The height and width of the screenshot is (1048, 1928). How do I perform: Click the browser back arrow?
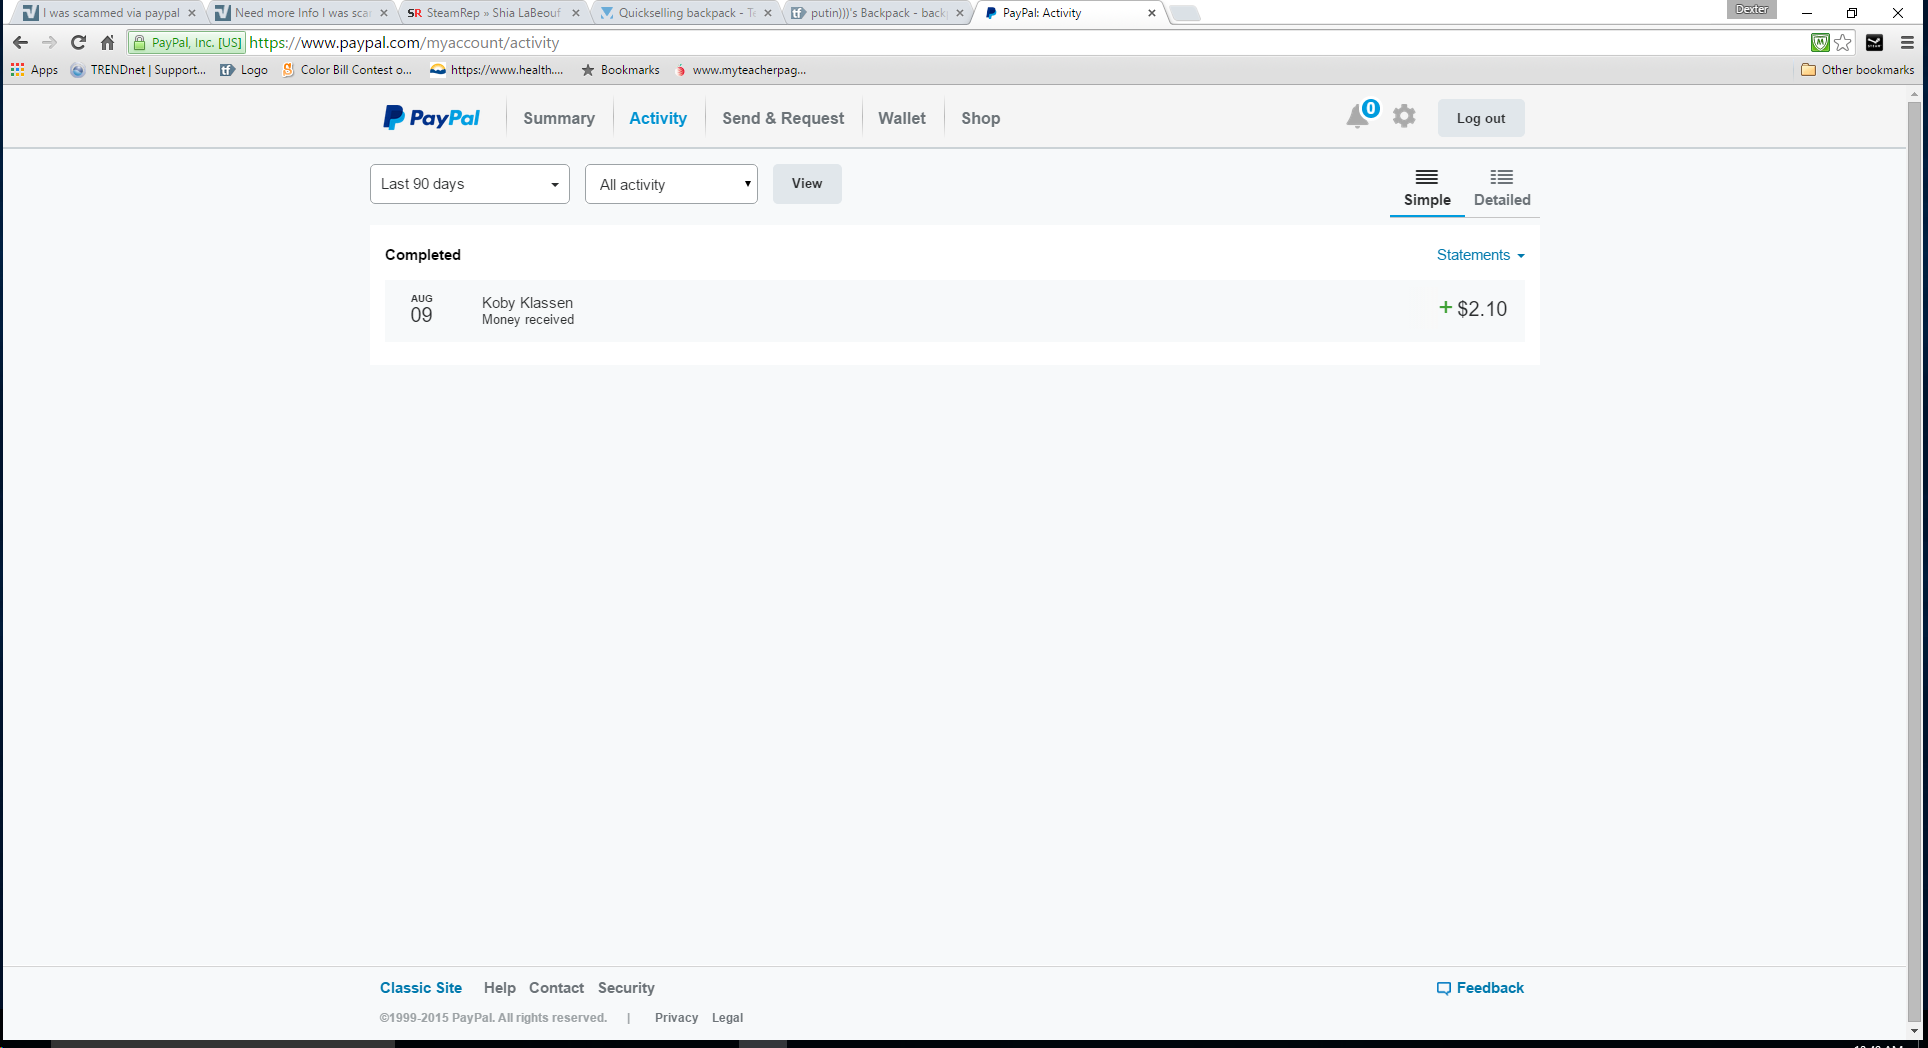20,43
